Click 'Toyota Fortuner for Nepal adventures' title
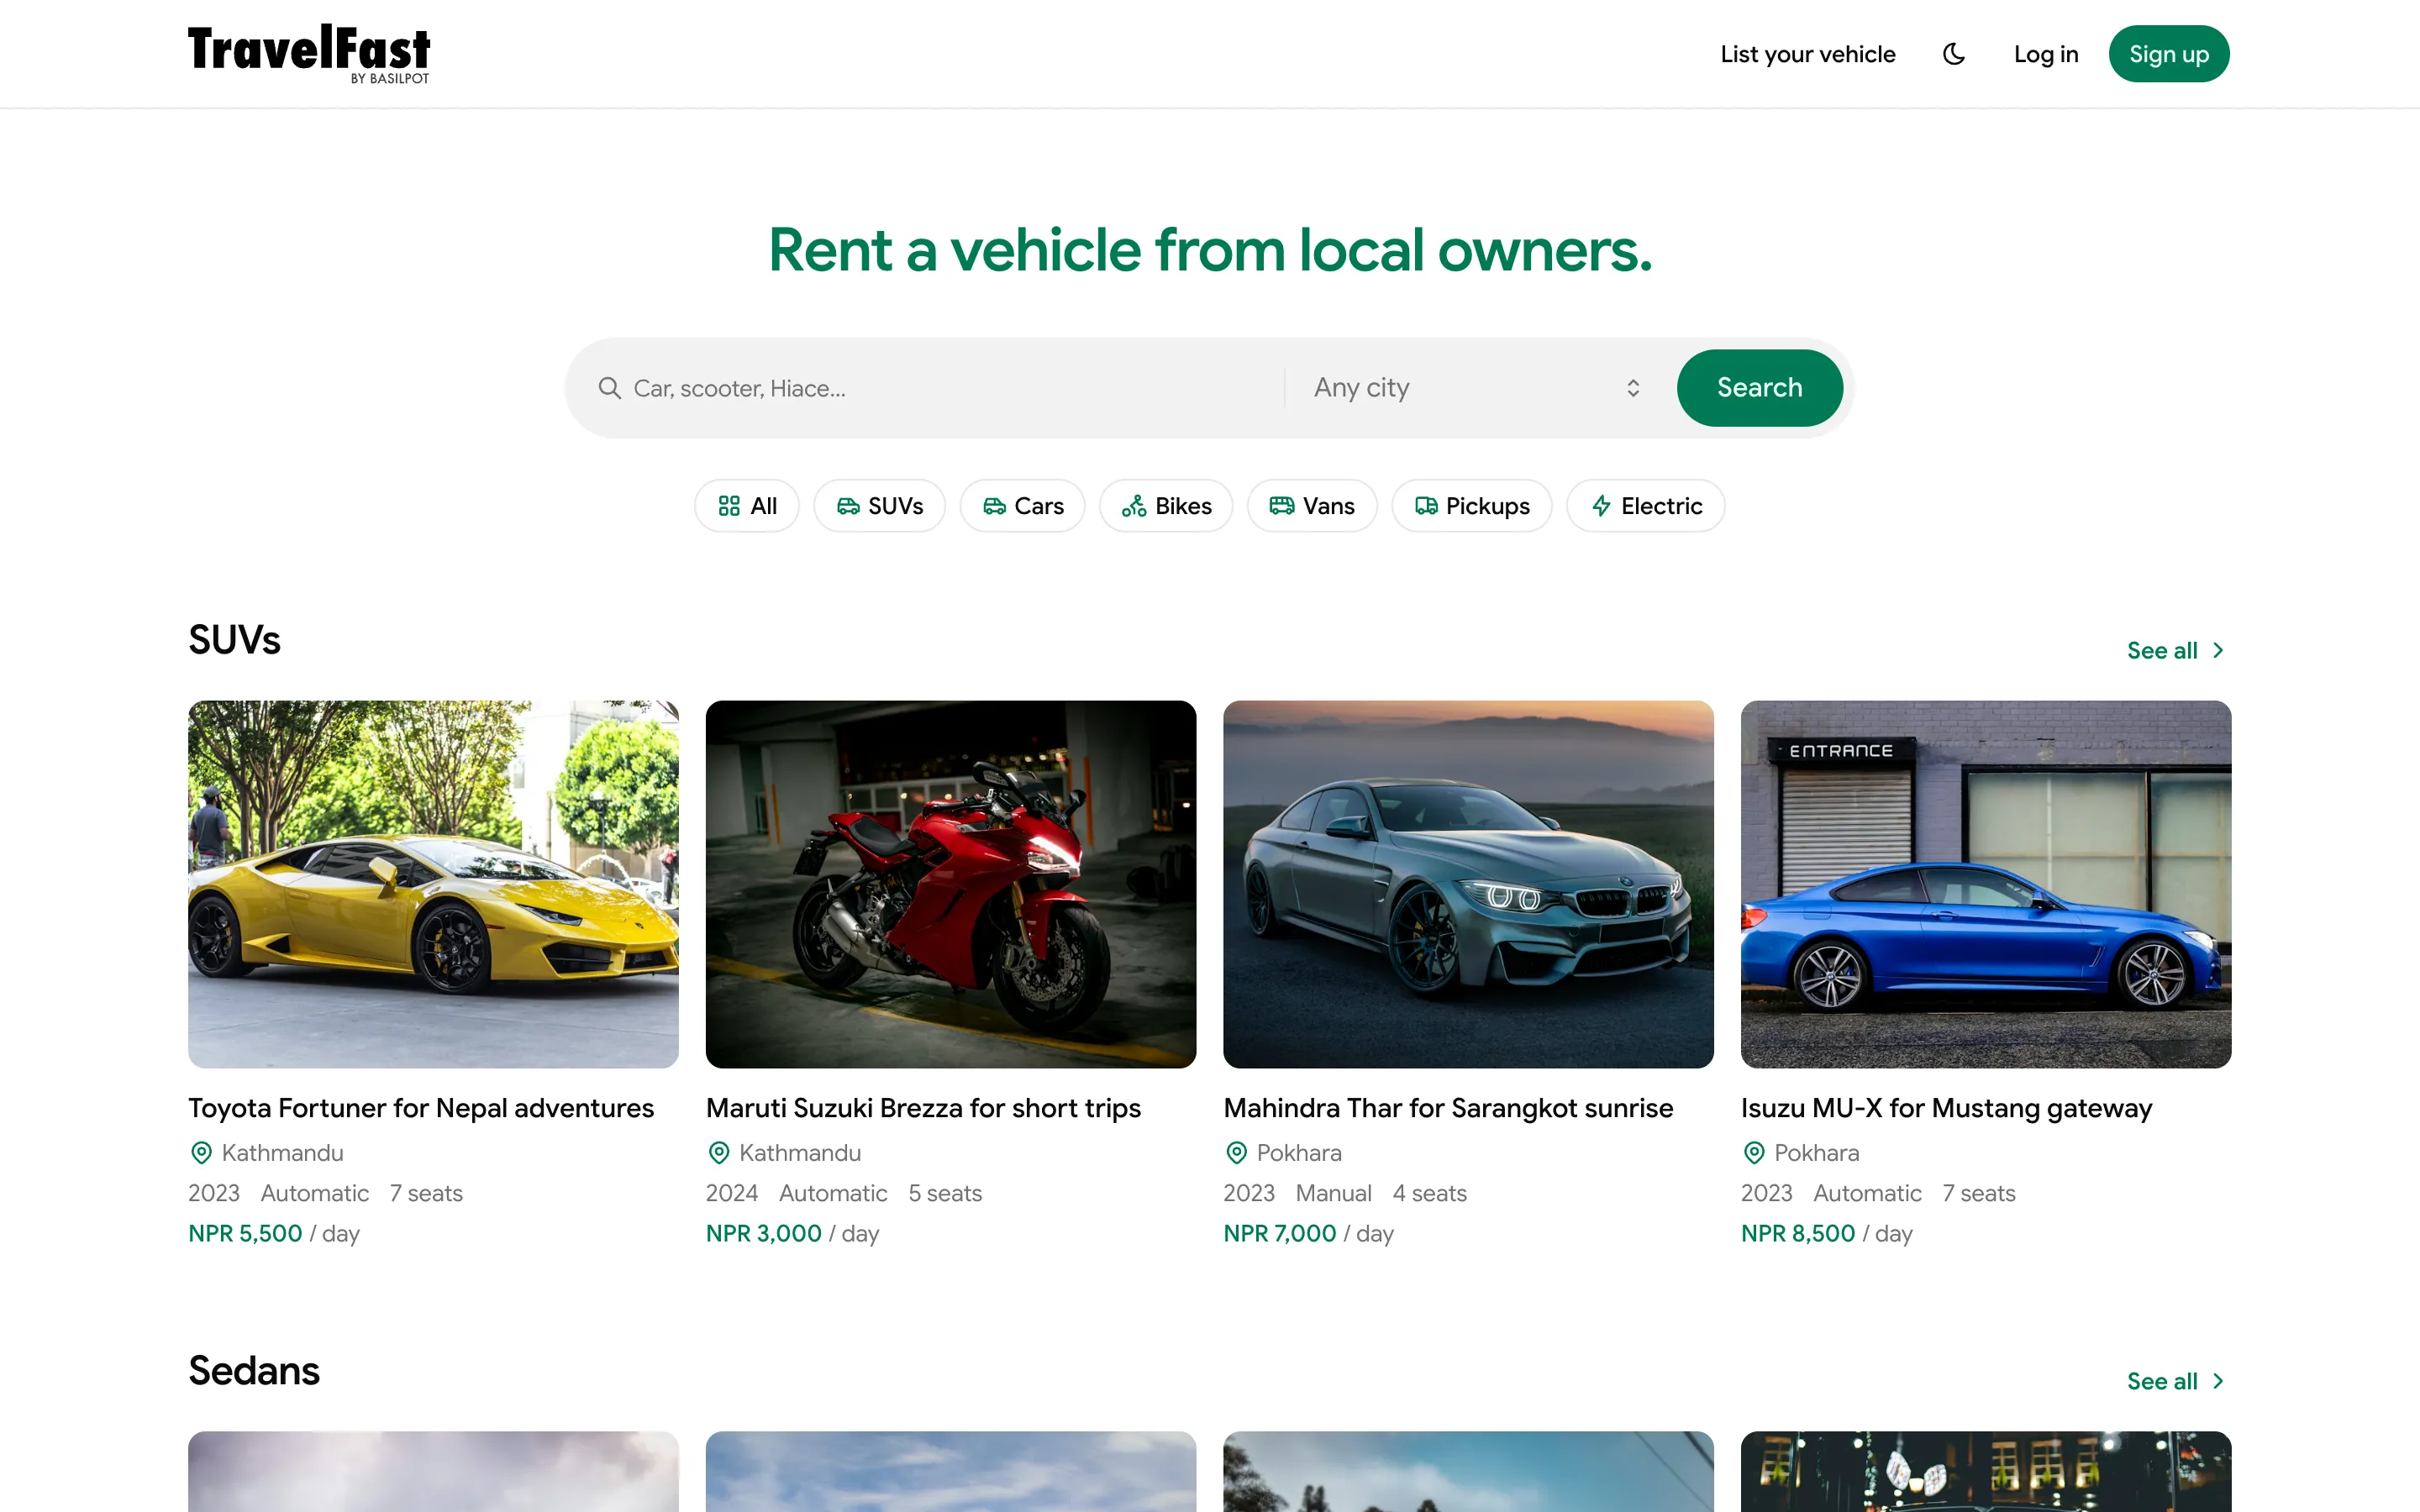Image resolution: width=2420 pixels, height=1512 pixels. (x=421, y=1108)
